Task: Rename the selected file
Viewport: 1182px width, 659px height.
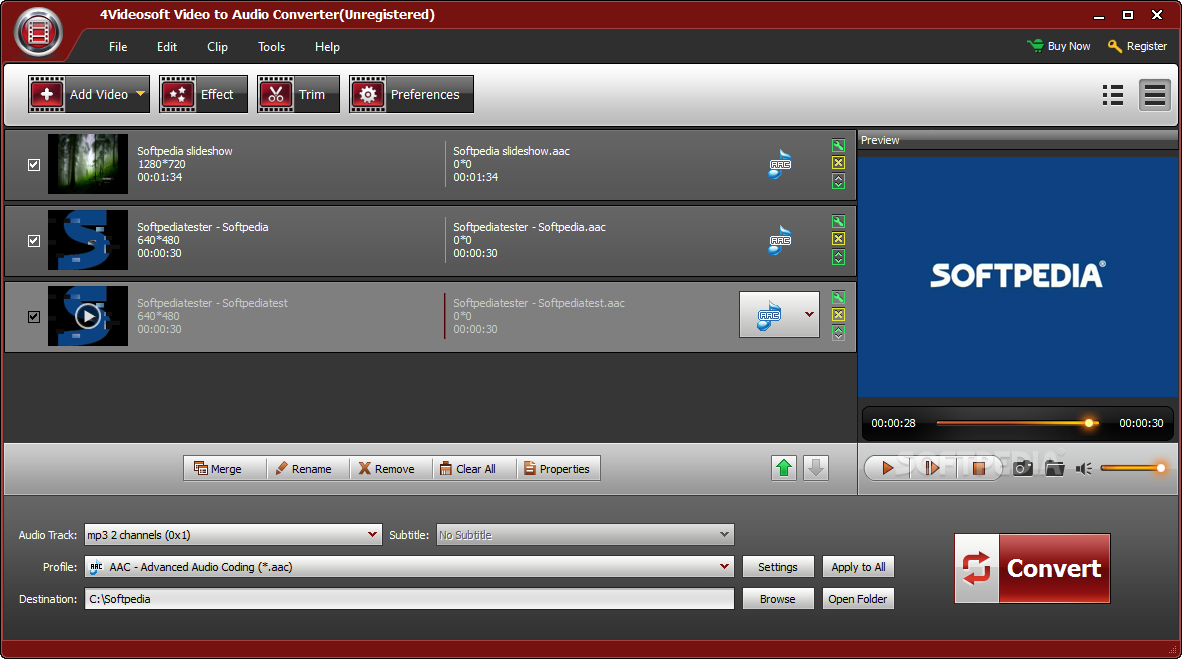Action: (x=308, y=468)
